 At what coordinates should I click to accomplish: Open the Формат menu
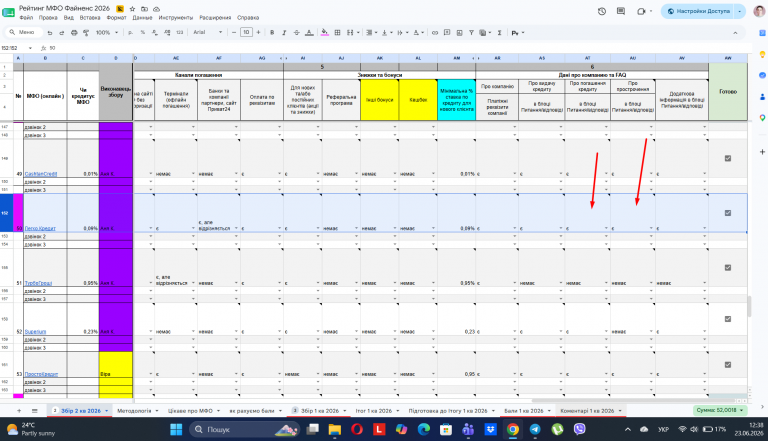[116, 18]
